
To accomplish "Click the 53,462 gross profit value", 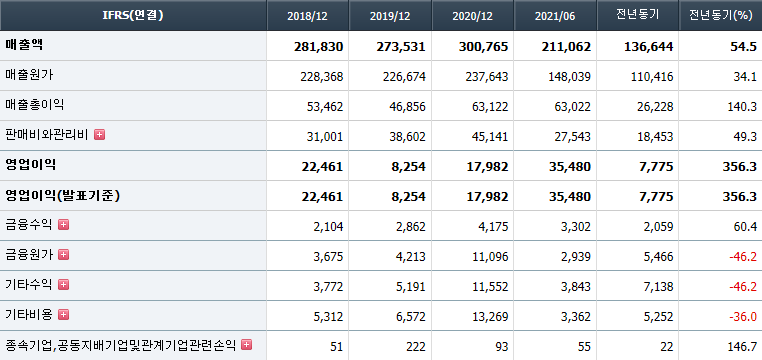I will pos(325,107).
